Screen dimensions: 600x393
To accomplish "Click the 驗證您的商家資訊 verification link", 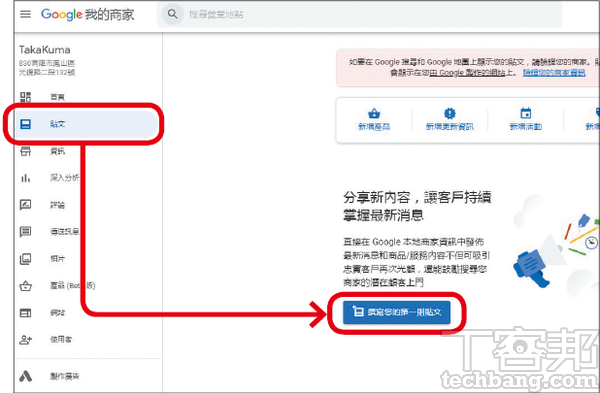I will [x=554, y=73].
